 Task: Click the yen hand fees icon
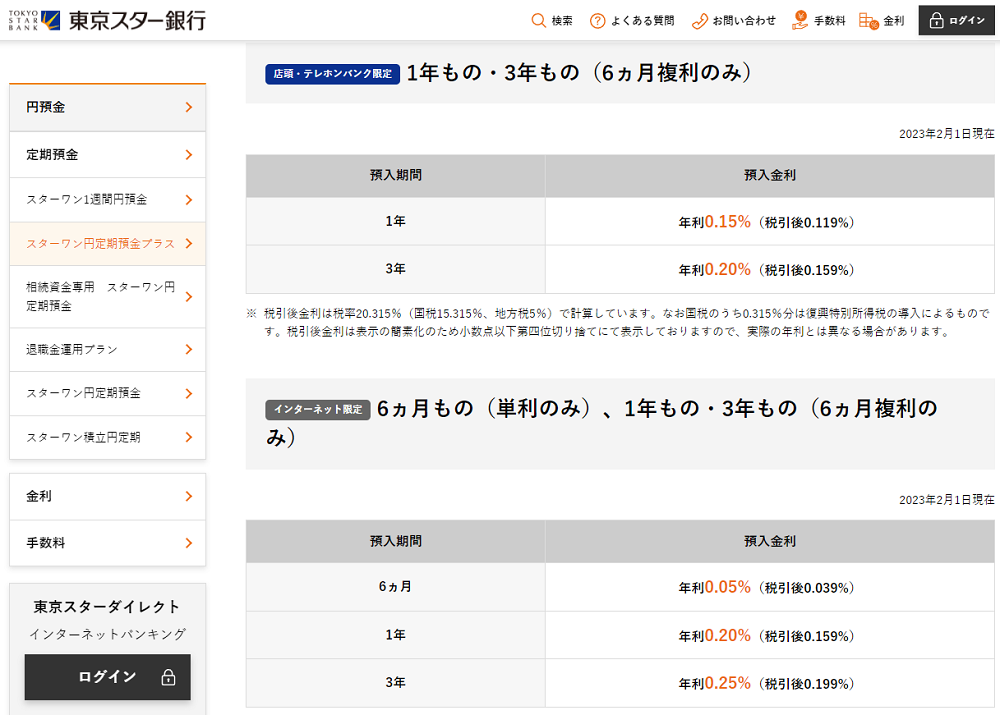coord(800,20)
